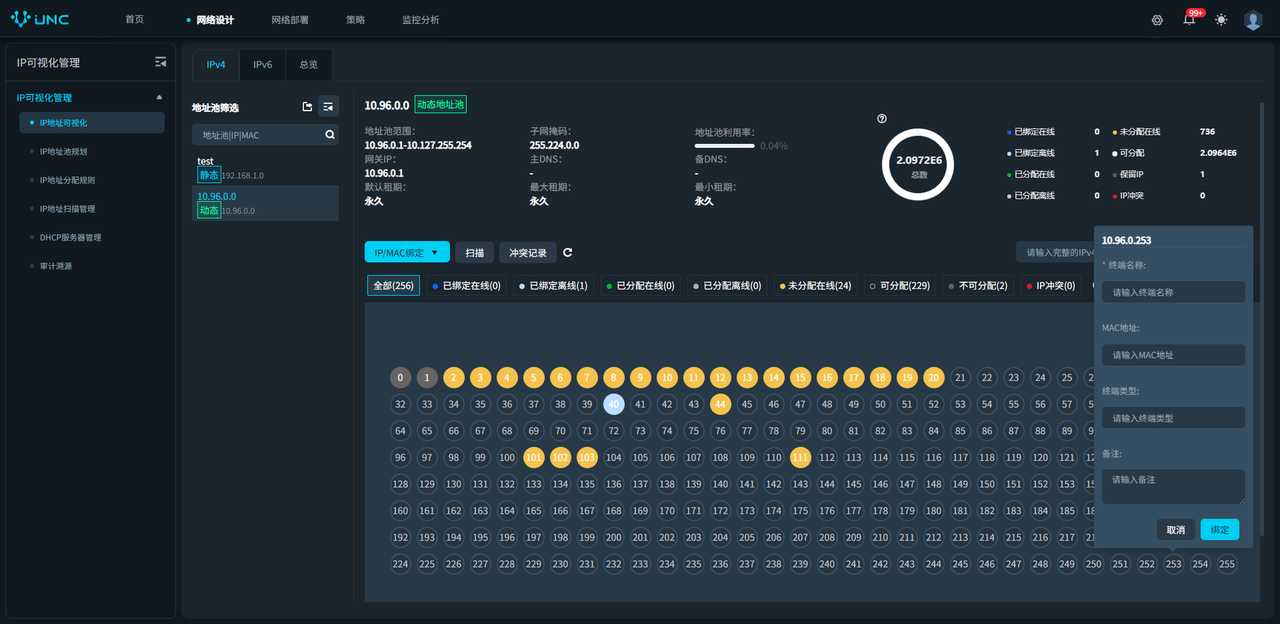
Task: Open the user avatar menu
Action: (1253, 20)
